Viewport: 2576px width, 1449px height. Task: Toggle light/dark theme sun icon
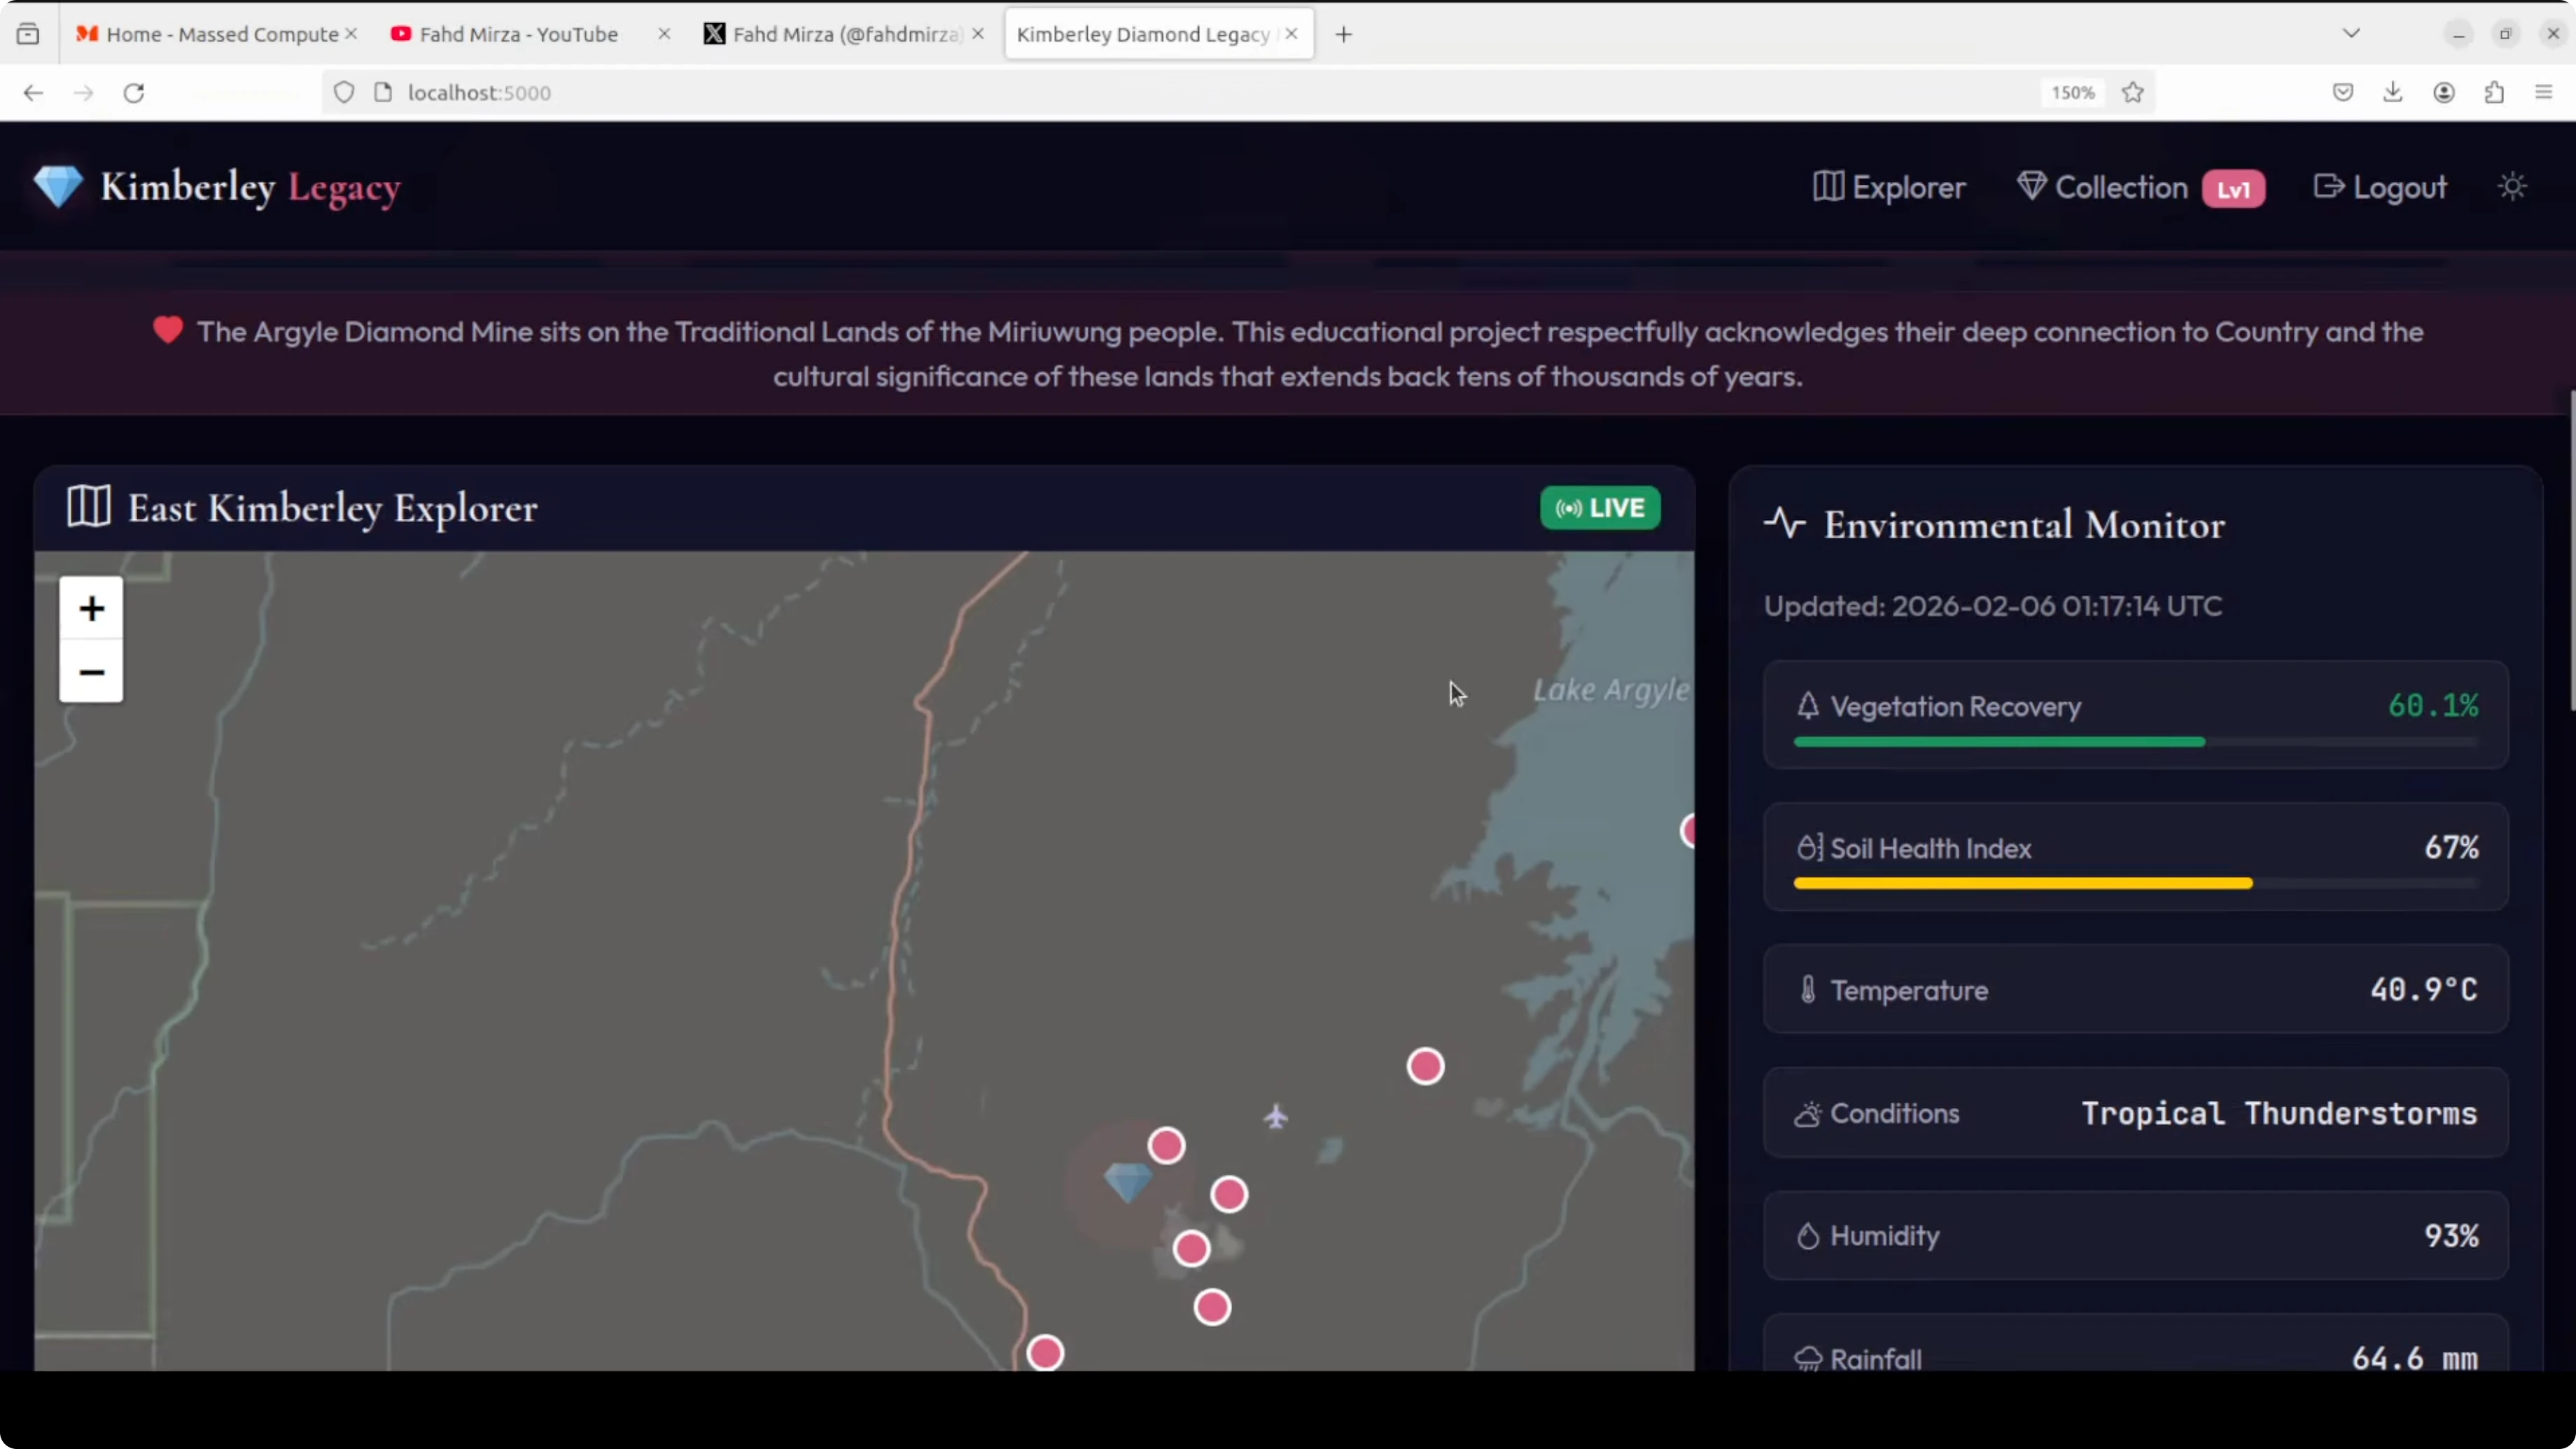[x=2512, y=187]
